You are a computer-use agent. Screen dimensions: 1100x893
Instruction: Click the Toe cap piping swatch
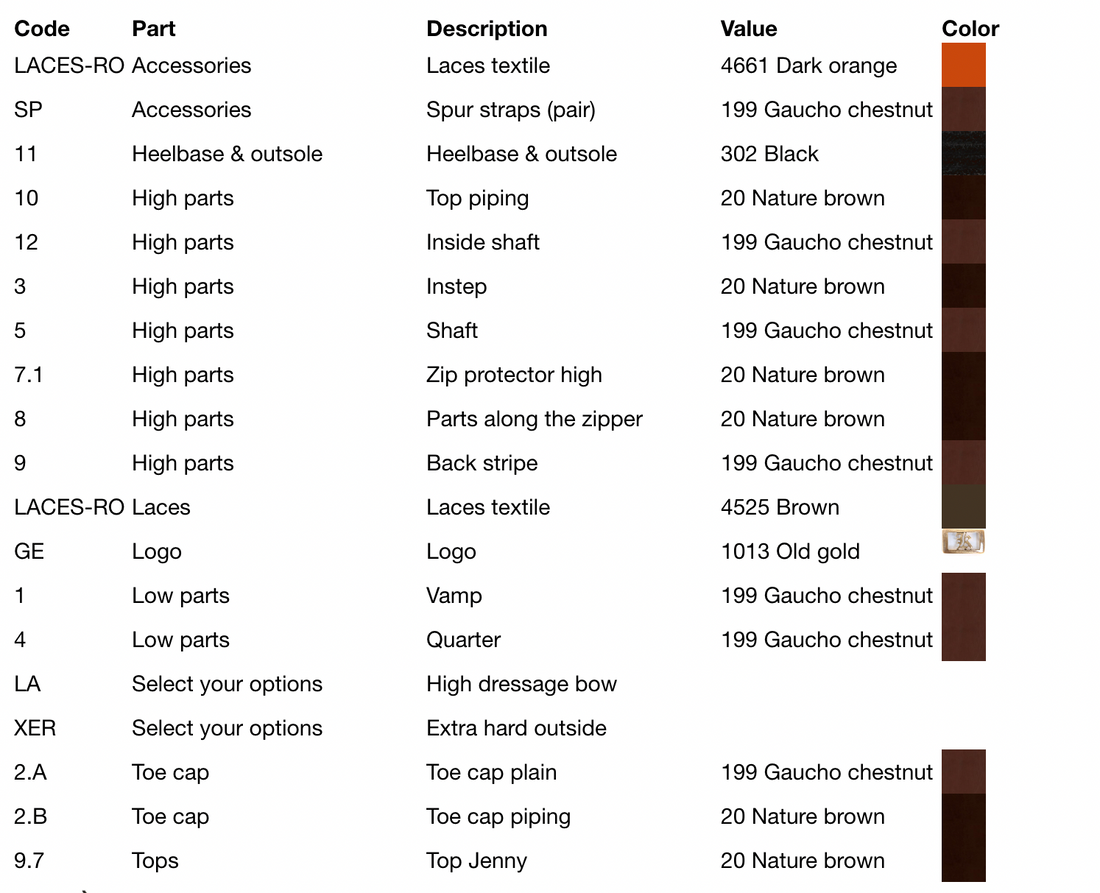[963, 816]
